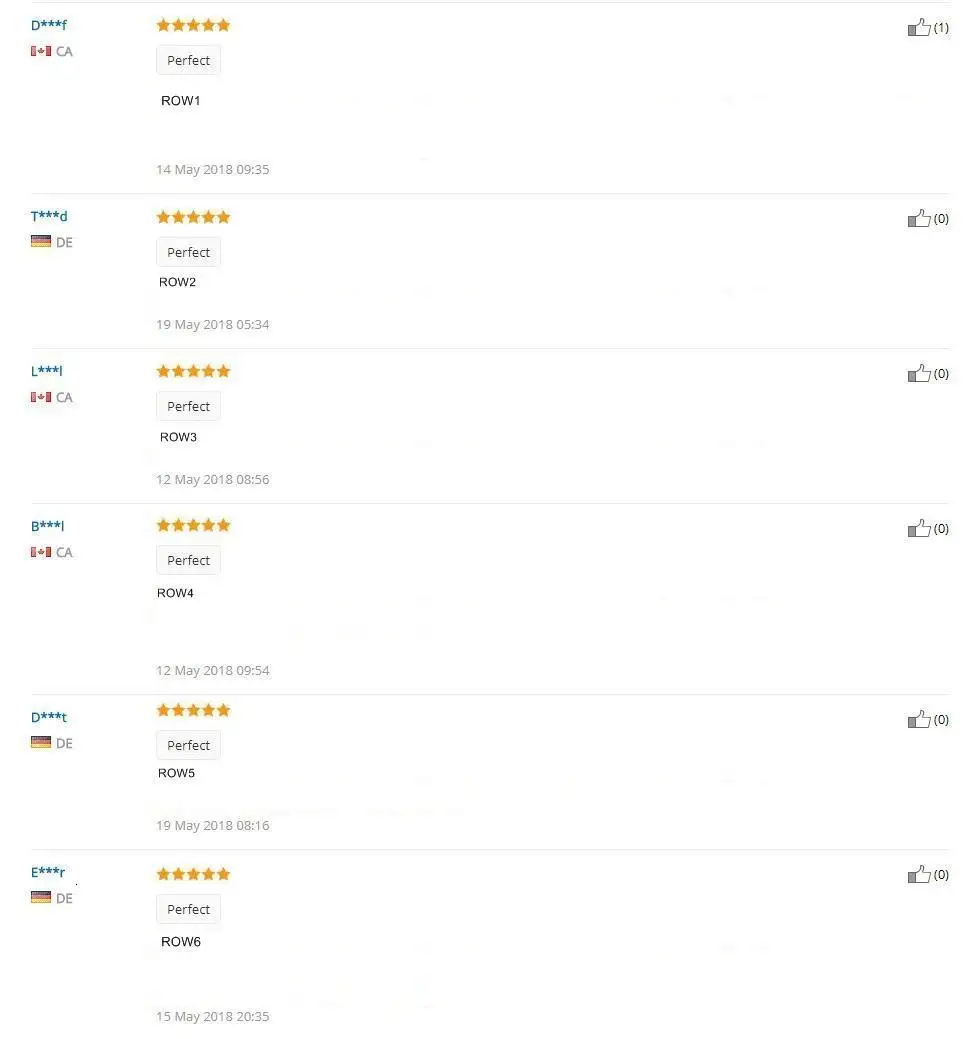Like the review by D***f
Image resolution: width=977 pixels, height=1039 pixels.
[919, 27]
